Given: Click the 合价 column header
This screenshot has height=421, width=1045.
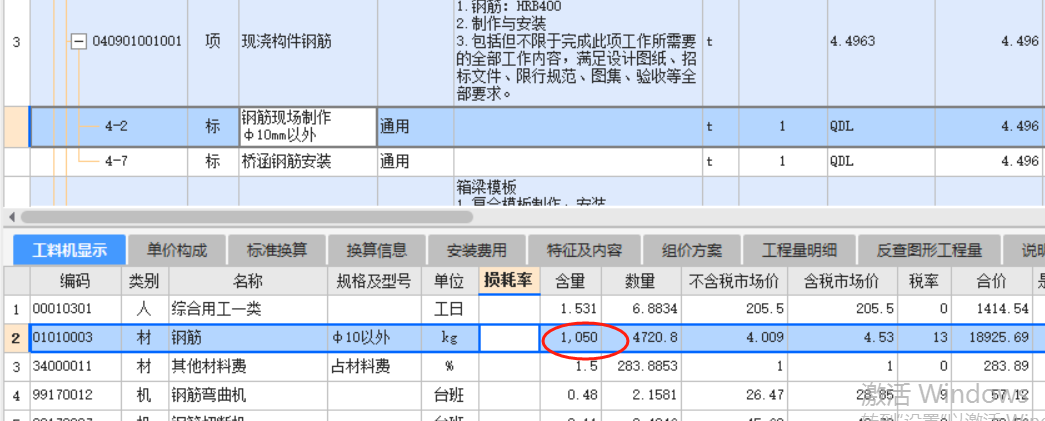Looking at the screenshot, I should tap(991, 282).
